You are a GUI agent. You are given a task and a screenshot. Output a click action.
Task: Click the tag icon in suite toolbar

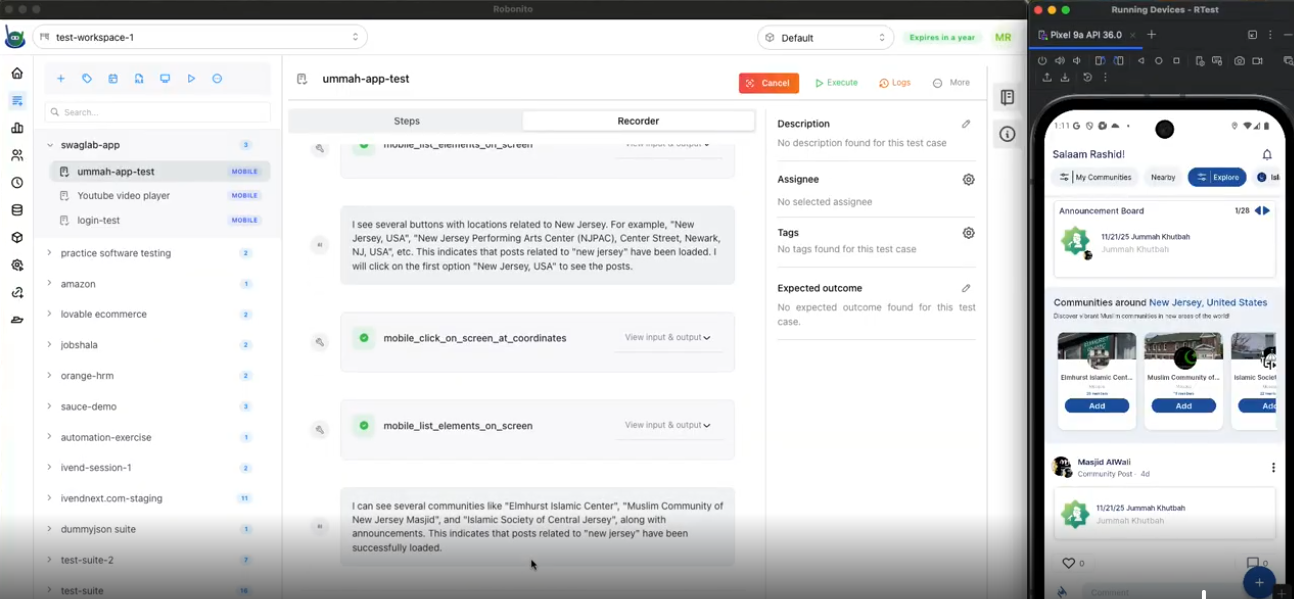(87, 79)
